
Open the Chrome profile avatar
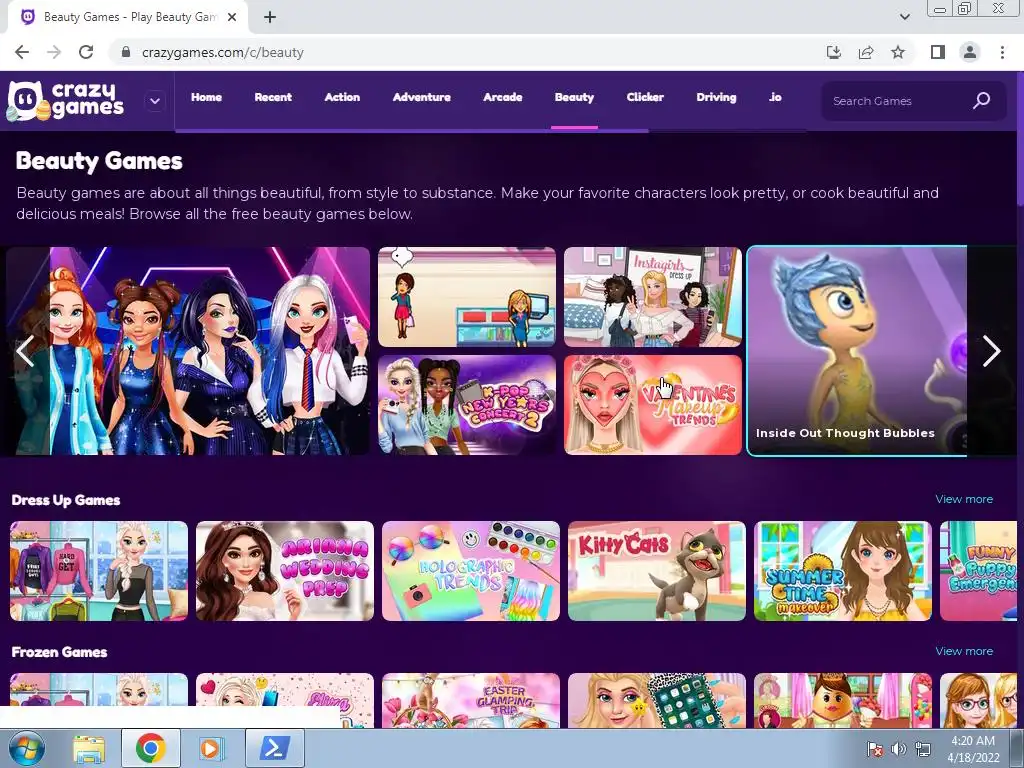pos(970,52)
